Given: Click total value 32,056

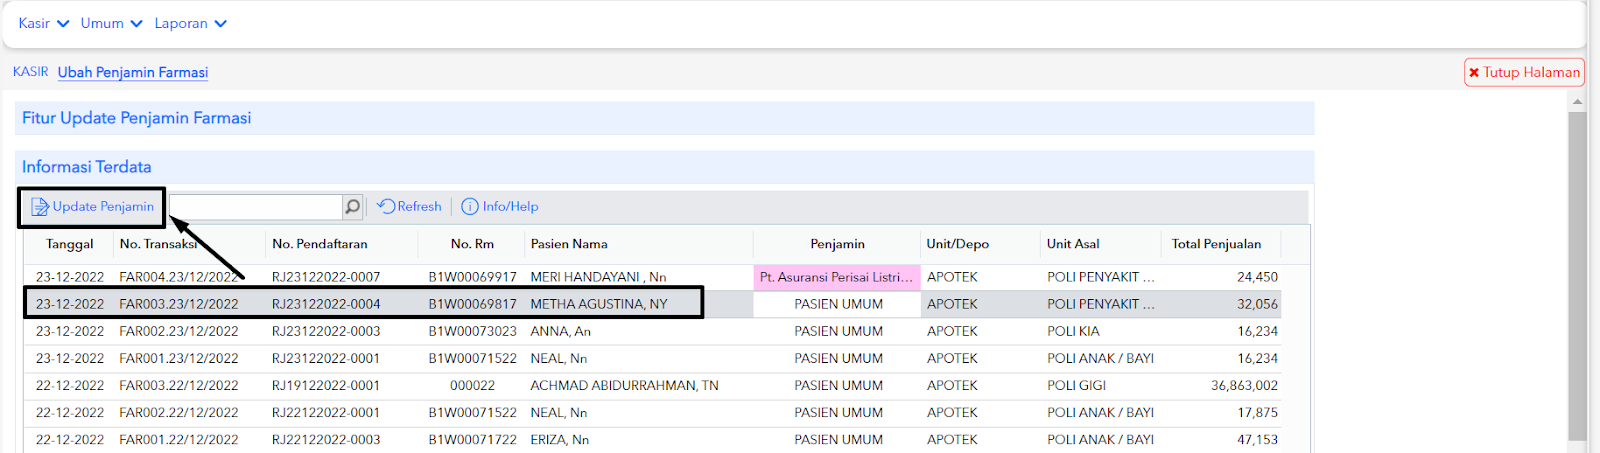Looking at the screenshot, I should point(1257,304).
